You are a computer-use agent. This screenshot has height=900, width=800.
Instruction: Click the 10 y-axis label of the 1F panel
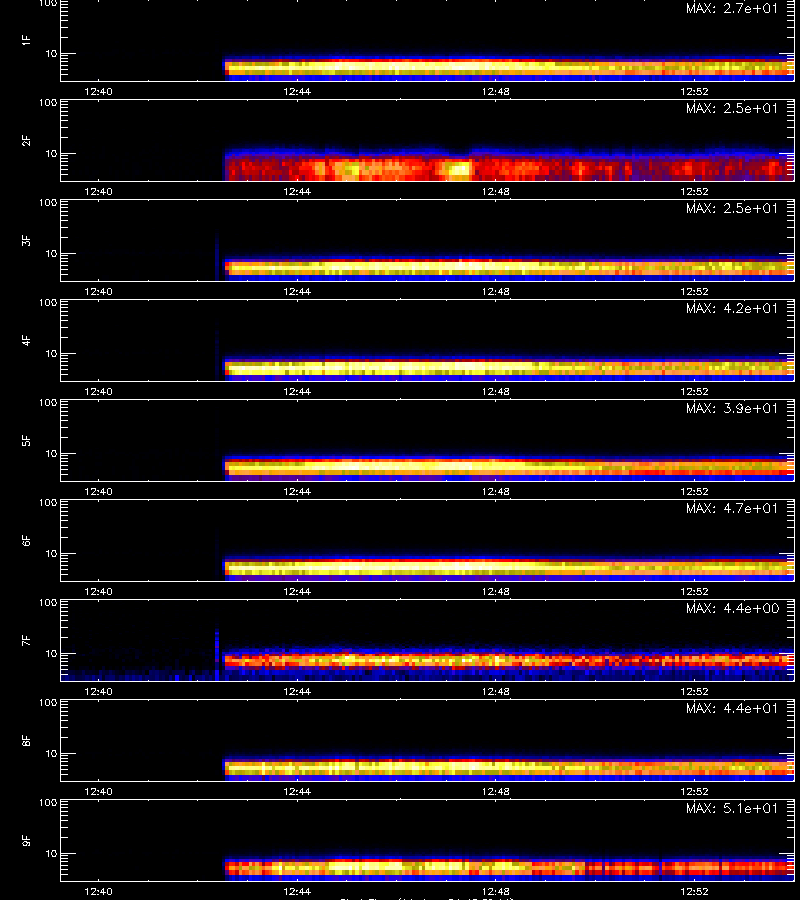point(51,53)
